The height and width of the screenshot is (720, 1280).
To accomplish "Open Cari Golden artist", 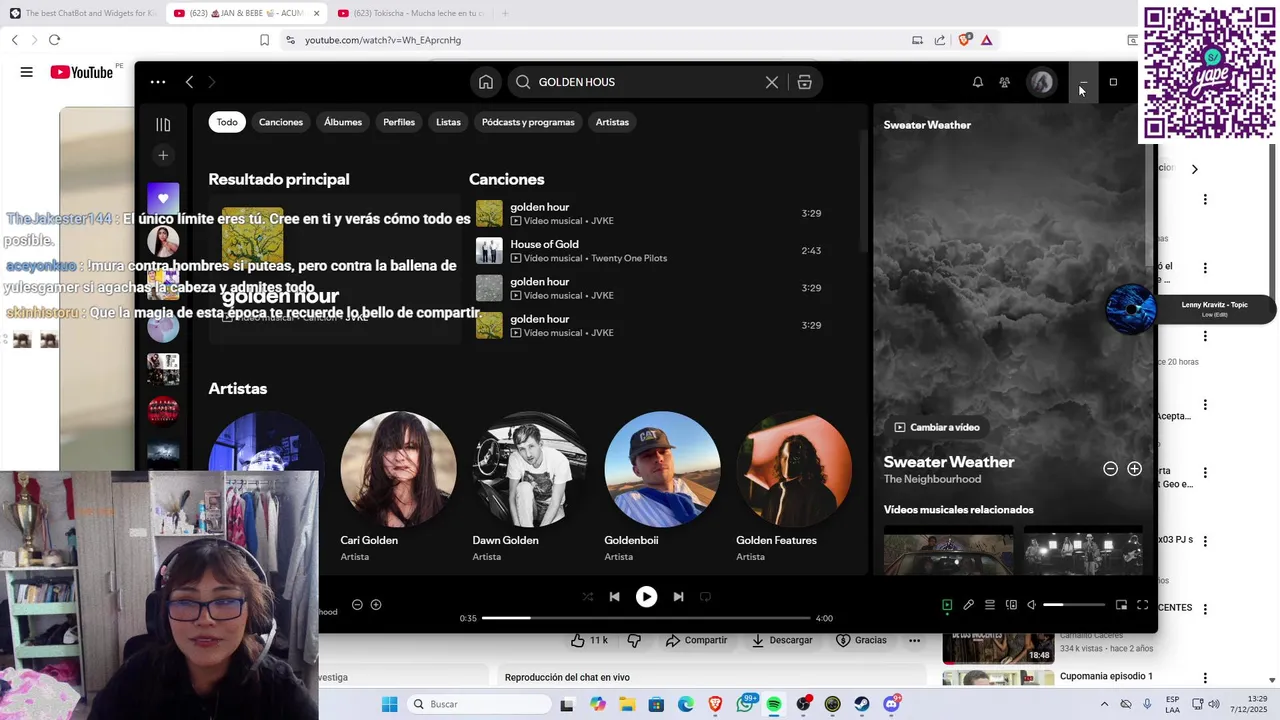I will pos(398,489).
